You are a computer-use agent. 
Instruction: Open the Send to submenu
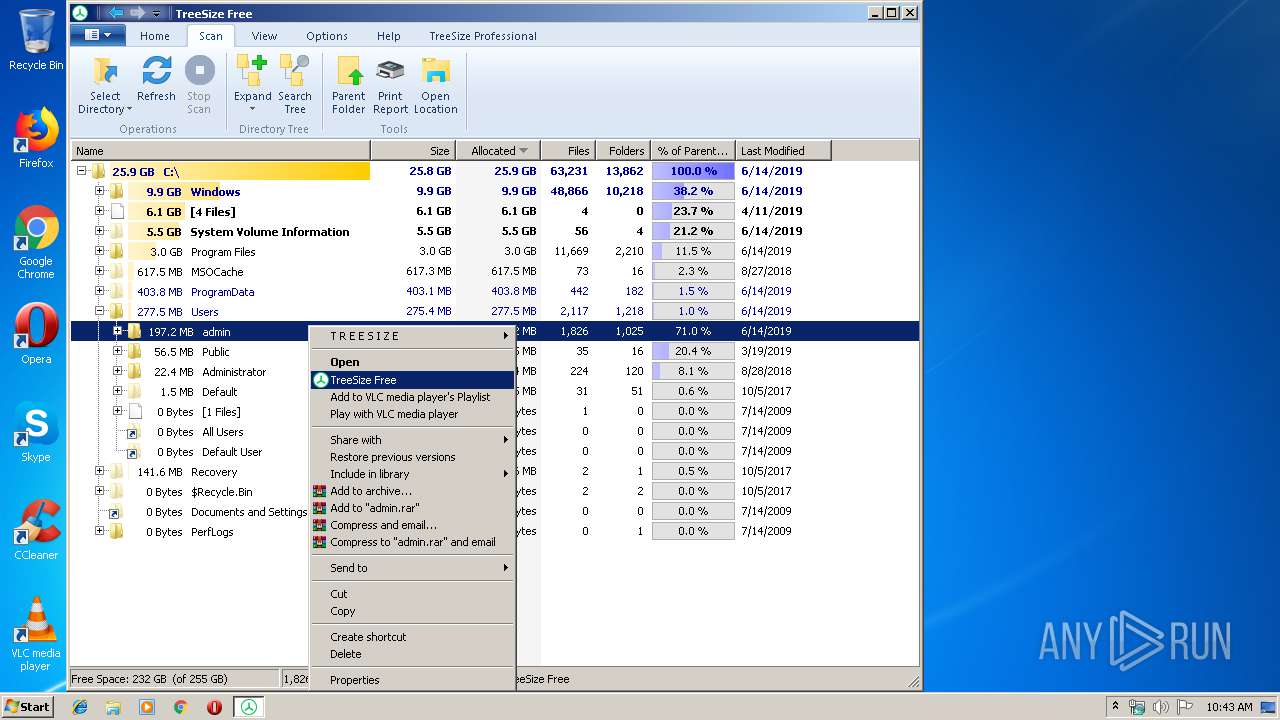coord(412,568)
